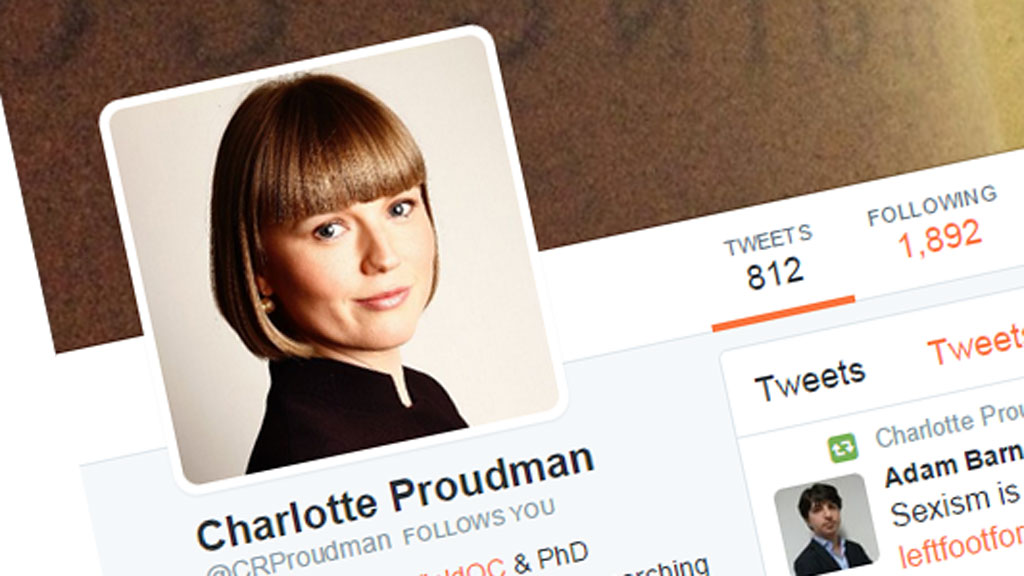Click the 812 tweets count number
Viewport: 1024px width, 576px height.
coord(775,274)
